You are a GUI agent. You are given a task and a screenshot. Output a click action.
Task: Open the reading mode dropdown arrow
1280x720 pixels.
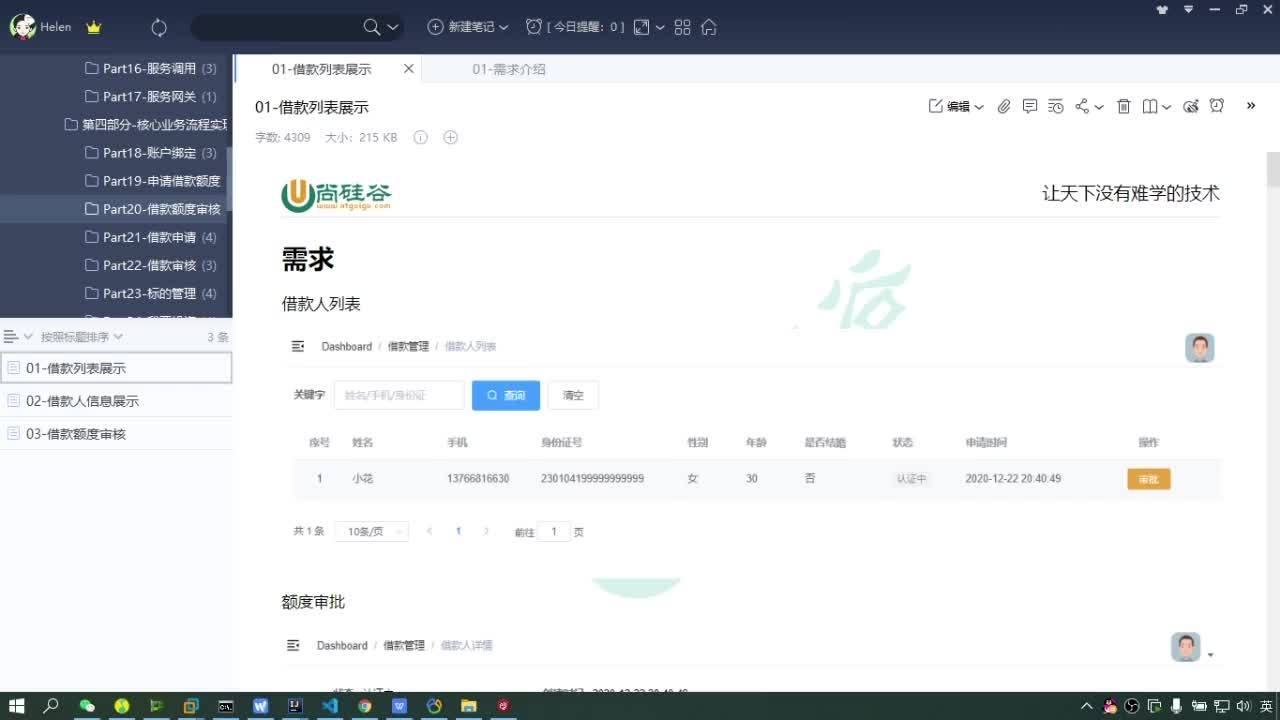(x=1167, y=107)
